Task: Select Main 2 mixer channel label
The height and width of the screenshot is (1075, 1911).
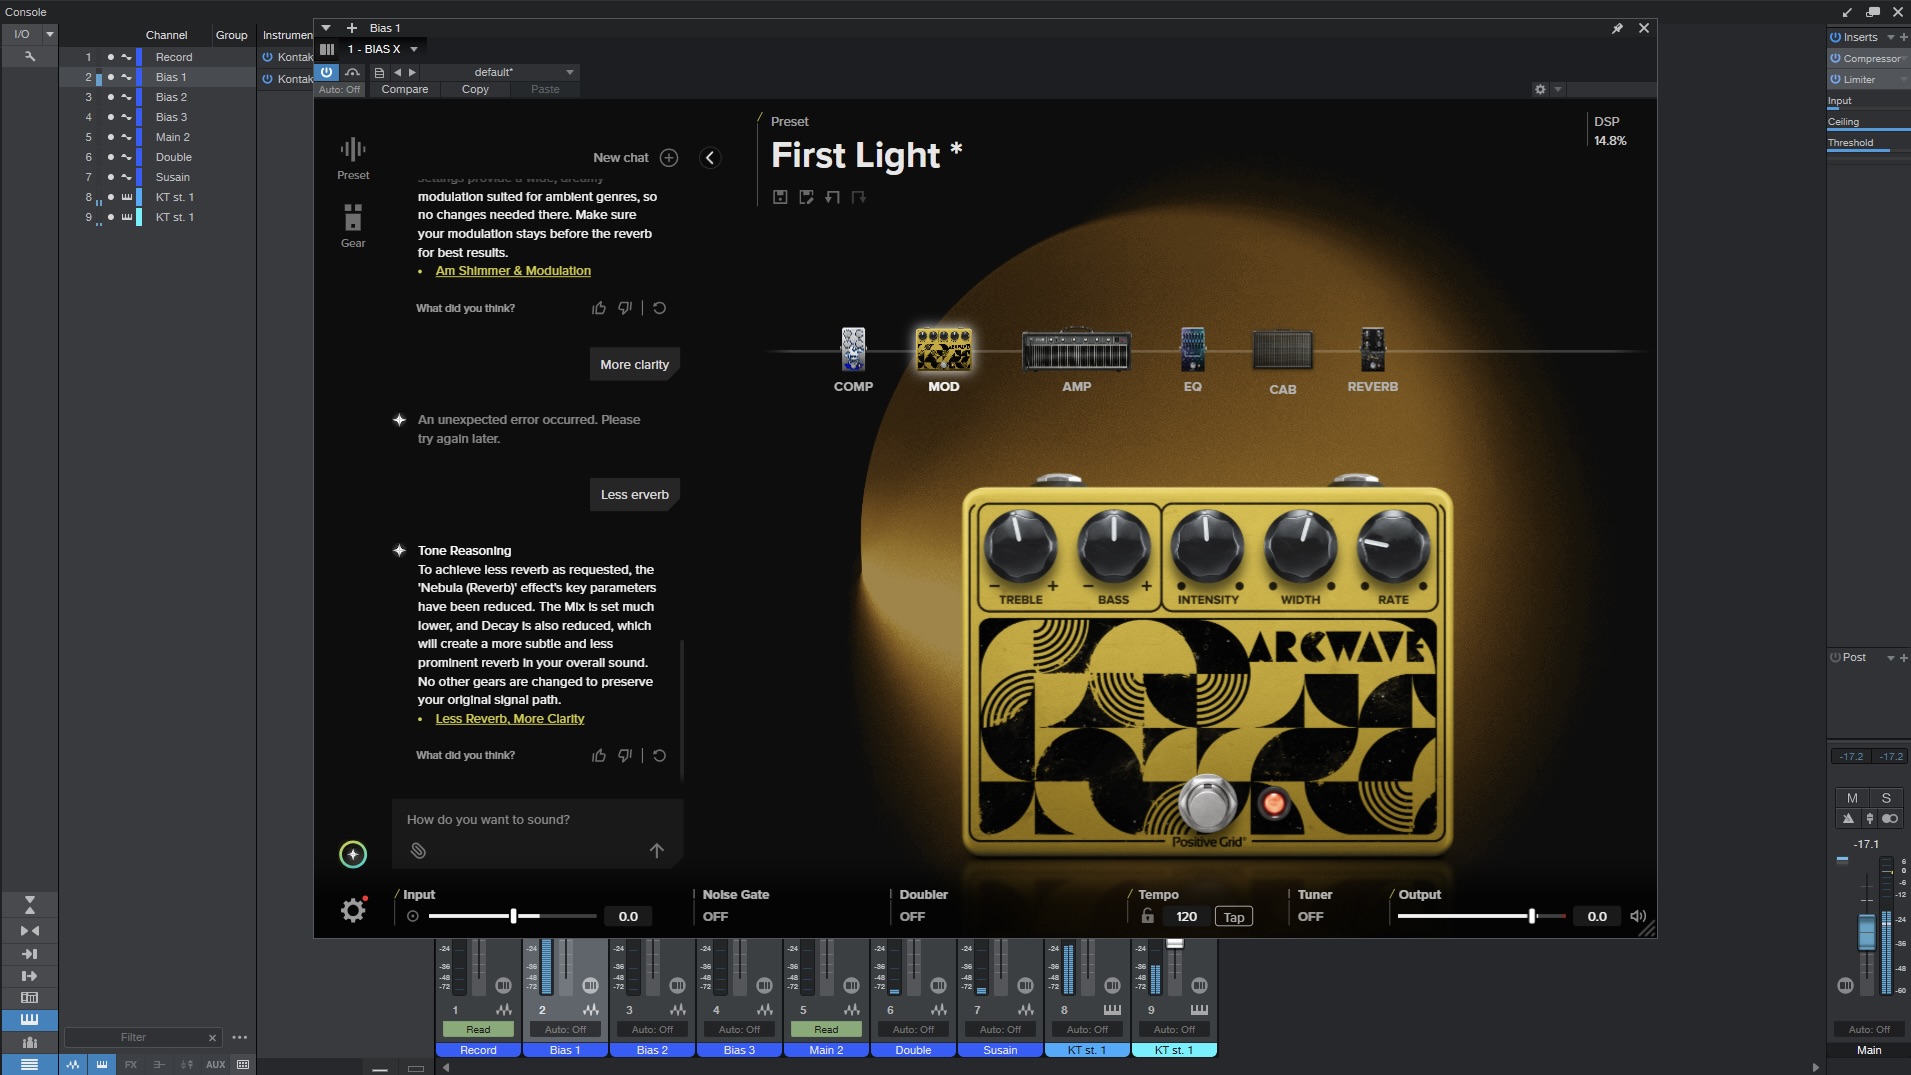Action: coord(826,1050)
